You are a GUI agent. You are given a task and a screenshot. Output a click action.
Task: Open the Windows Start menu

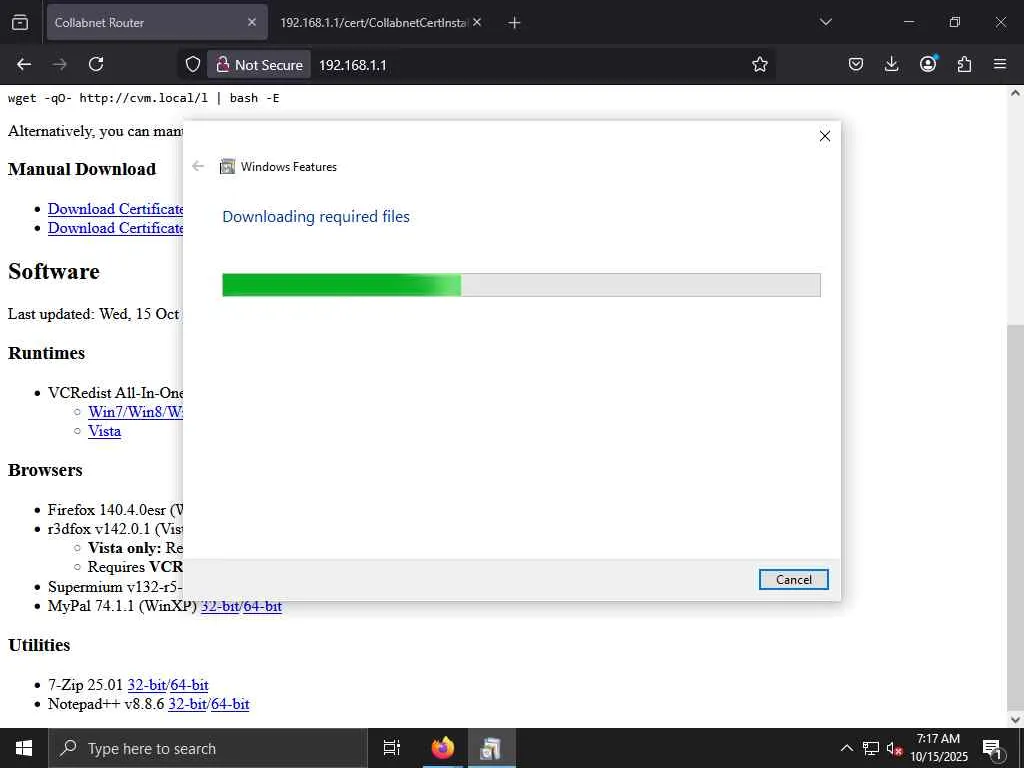point(24,748)
